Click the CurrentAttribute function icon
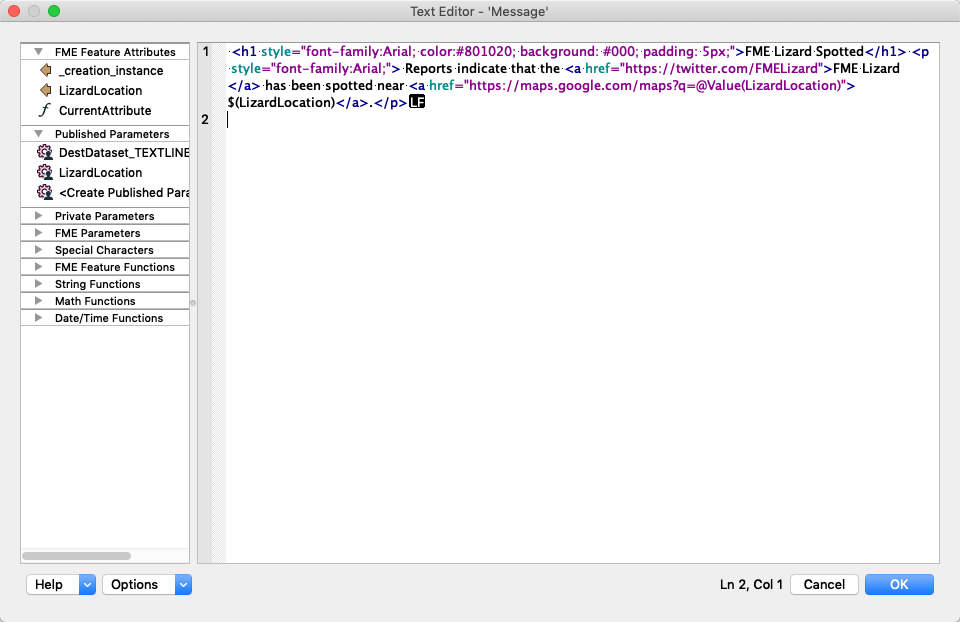The height and width of the screenshot is (622, 960). (45, 110)
